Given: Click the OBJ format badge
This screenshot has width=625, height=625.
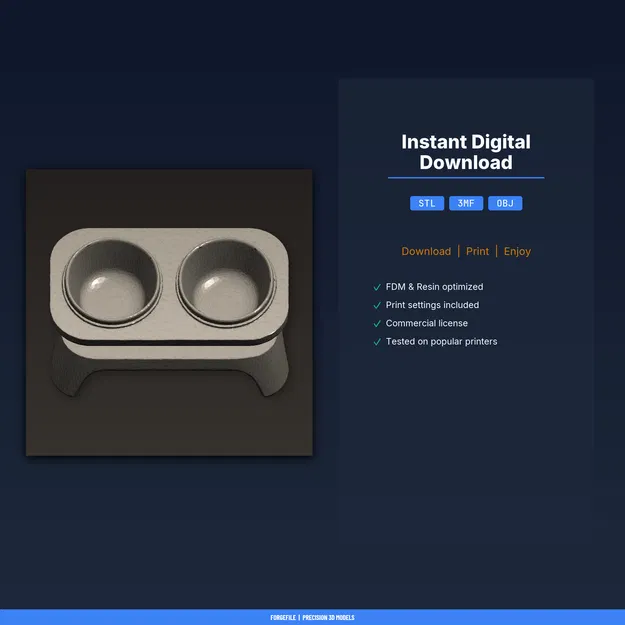Looking at the screenshot, I should (x=505, y=203).
